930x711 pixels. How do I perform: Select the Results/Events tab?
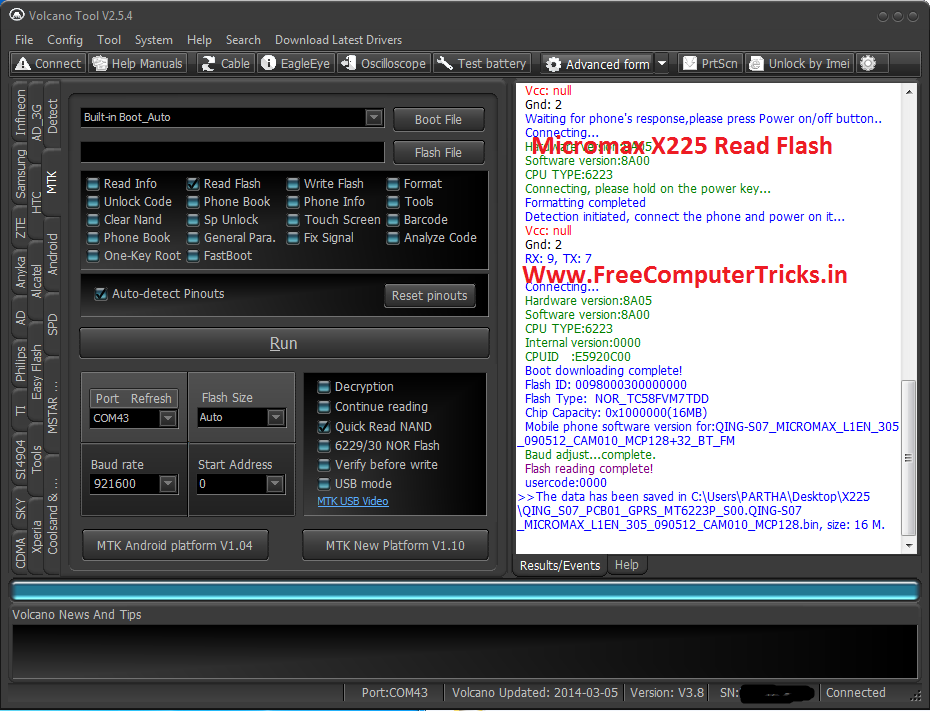click(560, 565)
